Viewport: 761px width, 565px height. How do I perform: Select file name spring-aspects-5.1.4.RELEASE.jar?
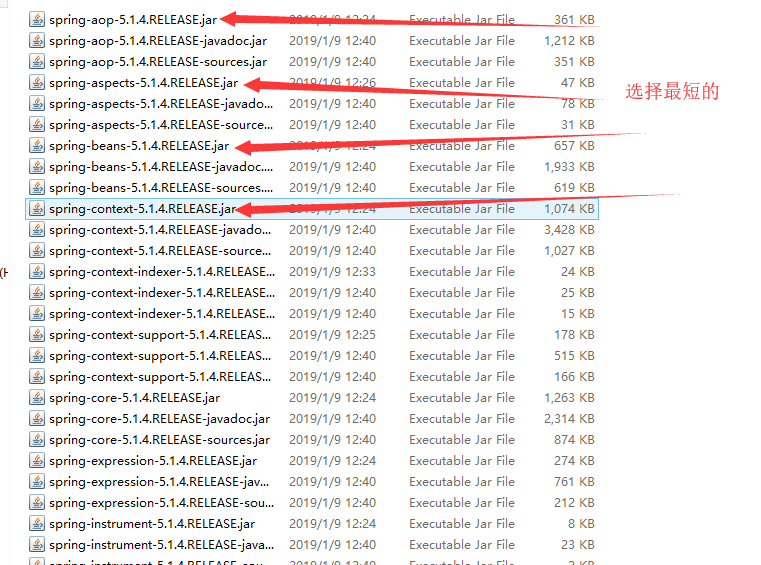144,83
